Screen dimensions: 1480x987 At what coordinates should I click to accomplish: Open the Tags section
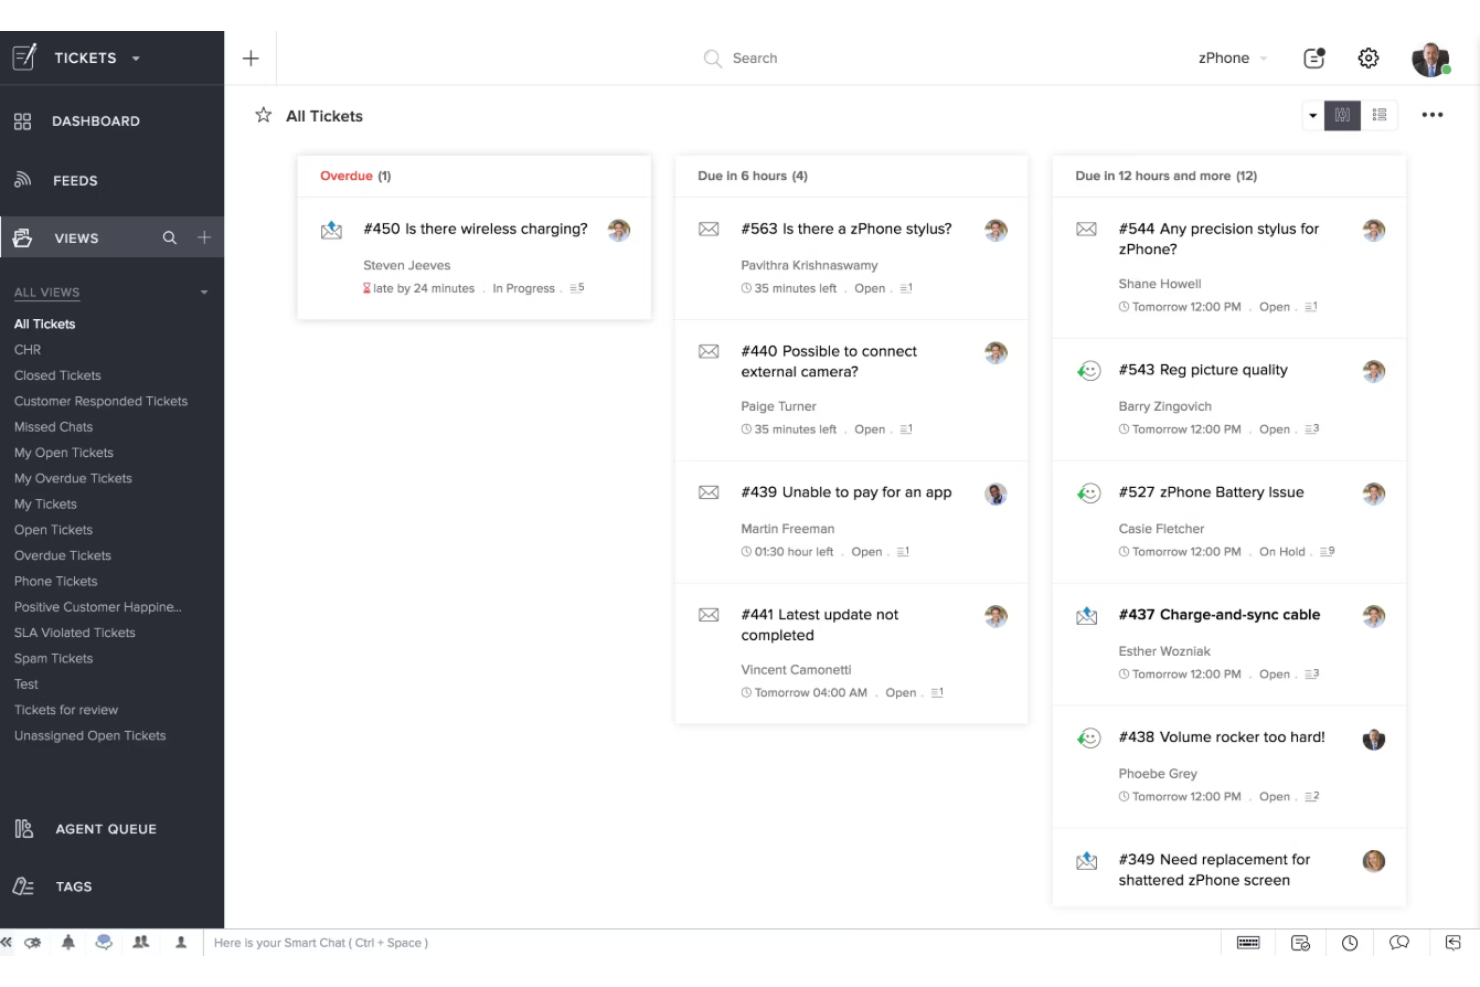coord(73,886)
